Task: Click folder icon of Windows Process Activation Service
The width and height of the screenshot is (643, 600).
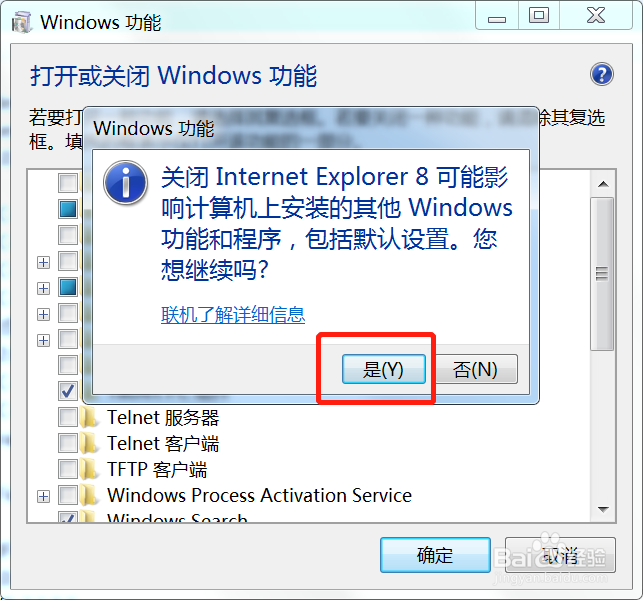Action: point(89,495)
